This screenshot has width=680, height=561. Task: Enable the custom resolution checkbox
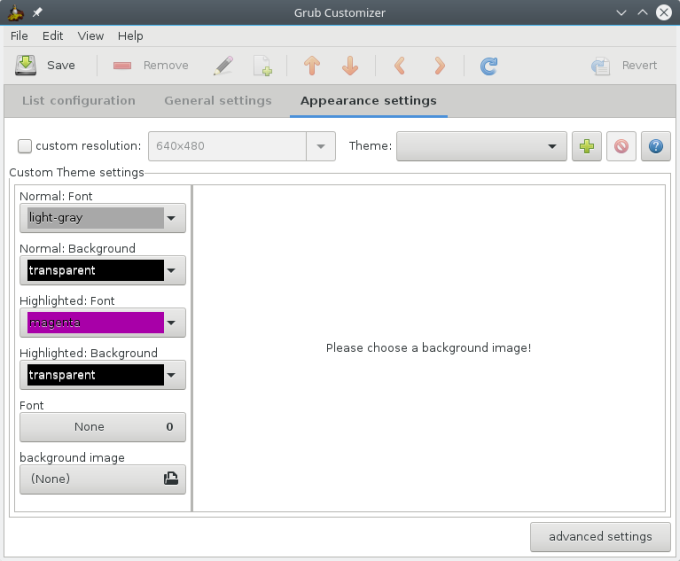[25, 146]
